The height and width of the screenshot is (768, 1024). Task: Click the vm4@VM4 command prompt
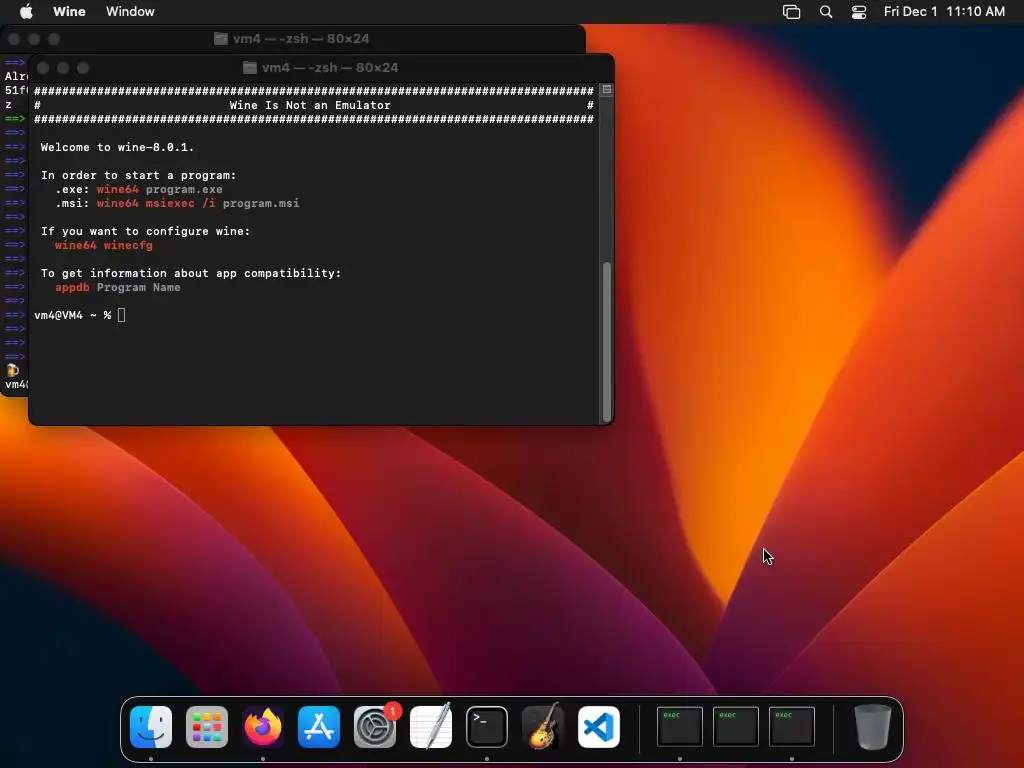(72, 315)
